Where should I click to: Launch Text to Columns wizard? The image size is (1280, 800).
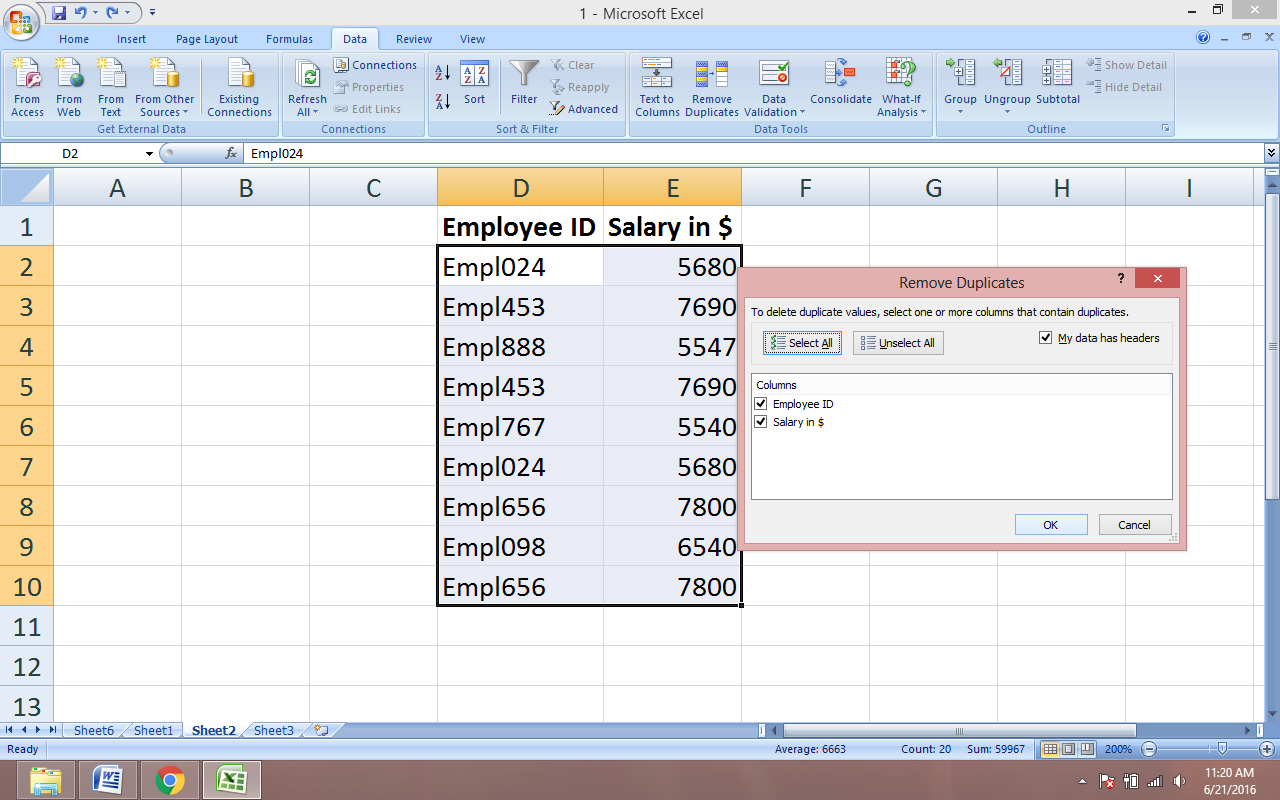tap(657, 88)
